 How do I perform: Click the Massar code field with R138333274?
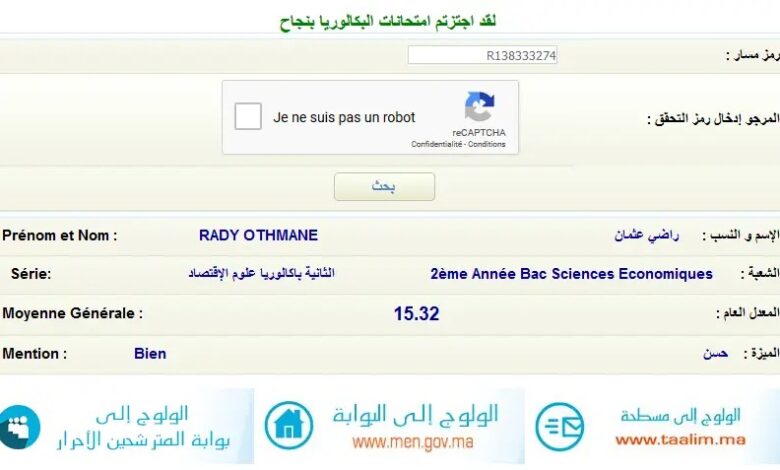point(482,56)
